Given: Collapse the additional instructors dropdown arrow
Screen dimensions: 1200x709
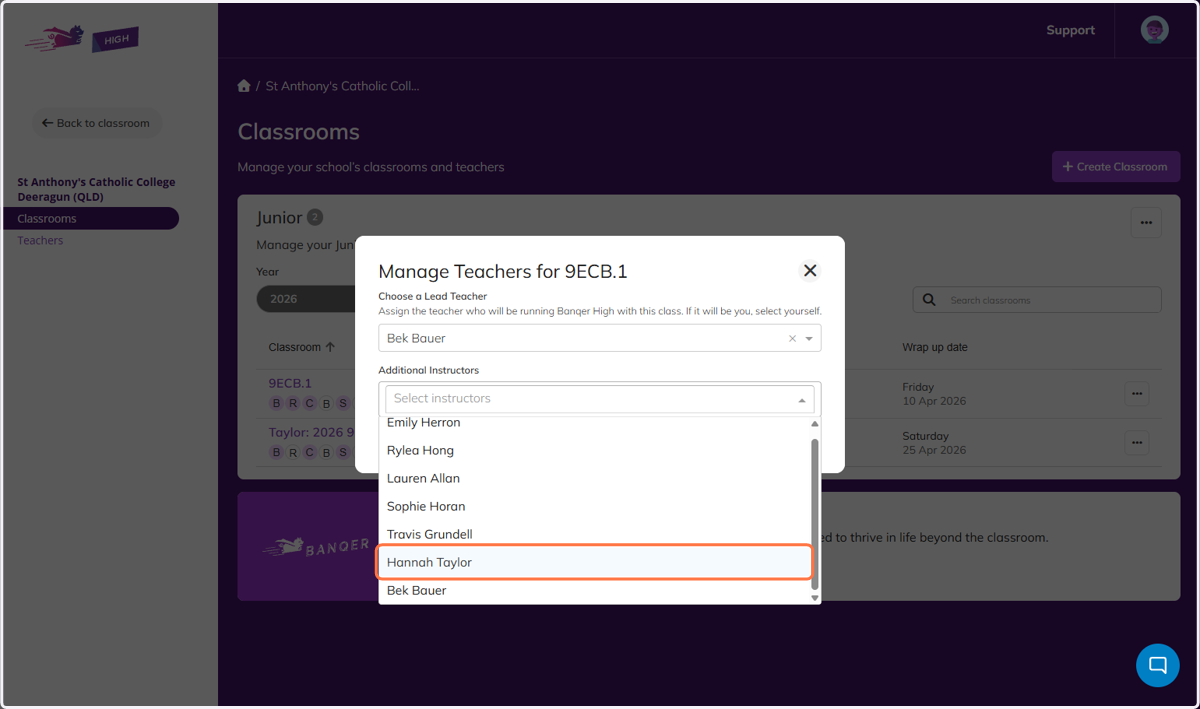Looking at the screenshot, I should tap(802, 399).
